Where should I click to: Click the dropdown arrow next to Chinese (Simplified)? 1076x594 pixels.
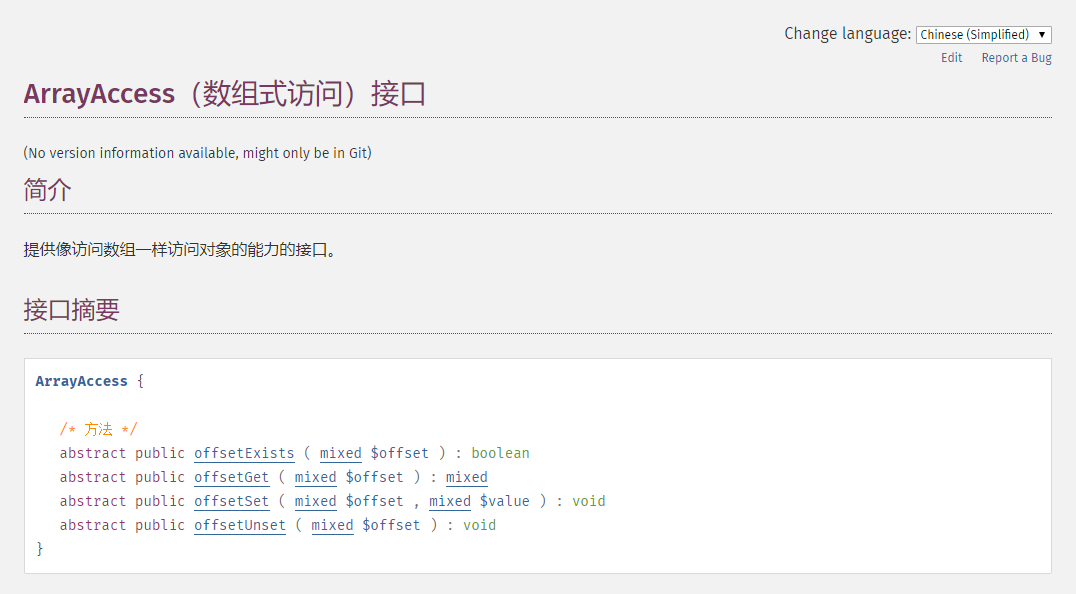[1042, 34]
